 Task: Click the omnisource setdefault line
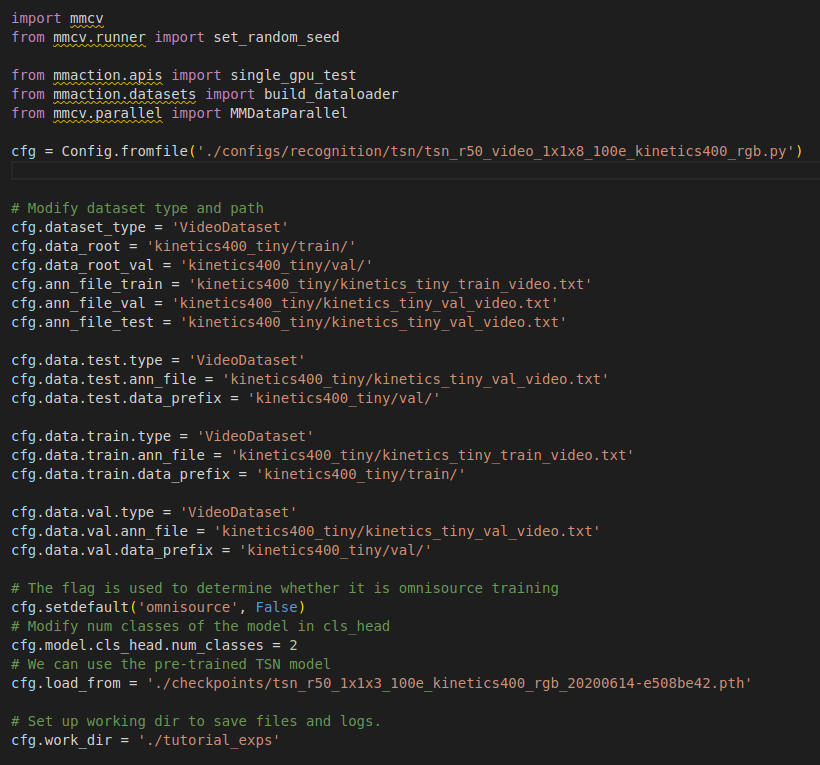click(x=160, y=607)
